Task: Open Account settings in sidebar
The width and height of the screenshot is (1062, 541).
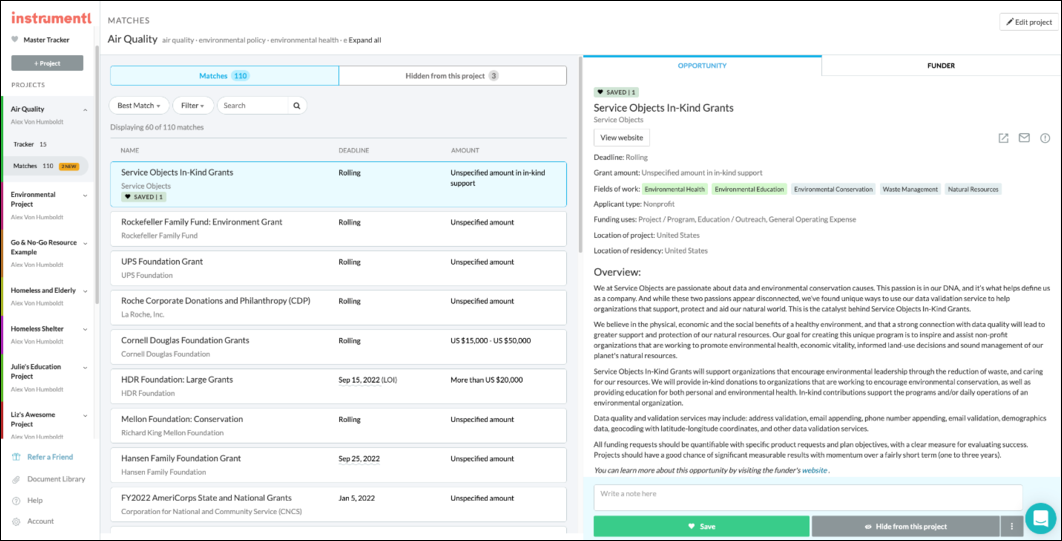Action: (41, 521)
